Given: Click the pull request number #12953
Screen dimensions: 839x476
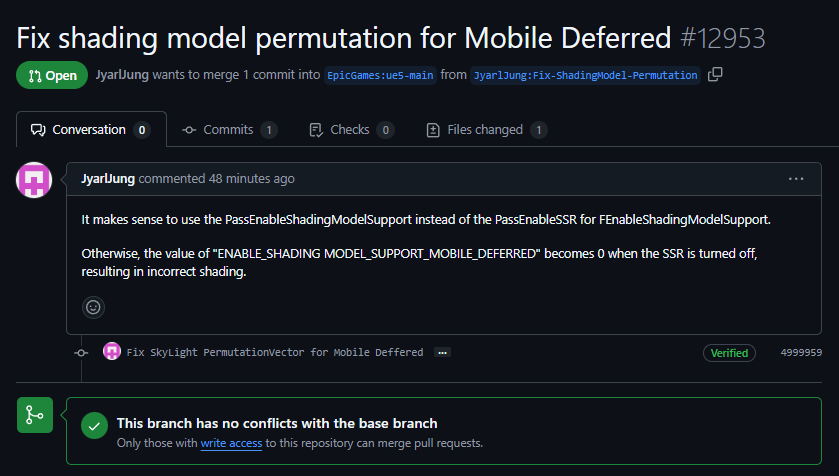Looking at the screenshot, I should click(723, 39).
